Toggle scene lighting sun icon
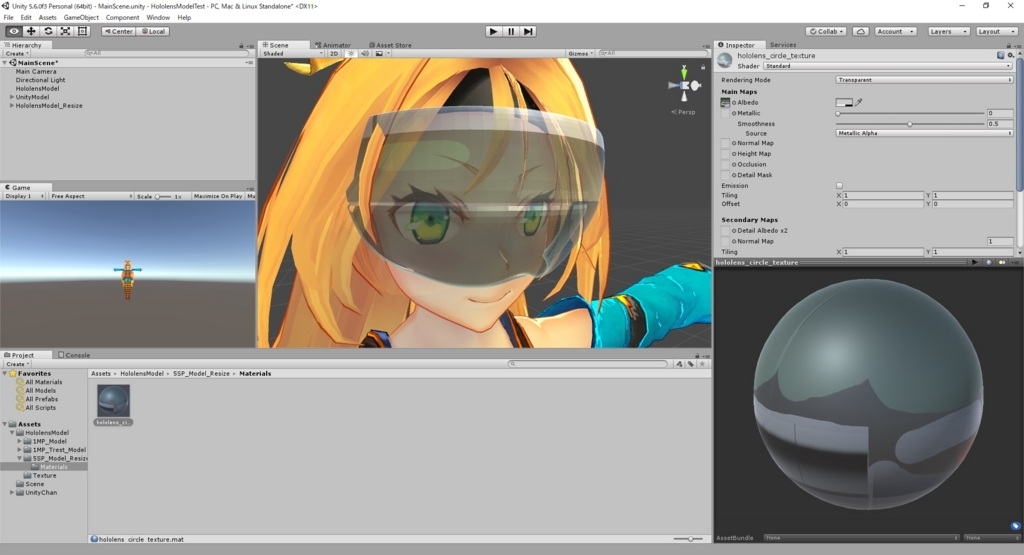 coord(351,54)
